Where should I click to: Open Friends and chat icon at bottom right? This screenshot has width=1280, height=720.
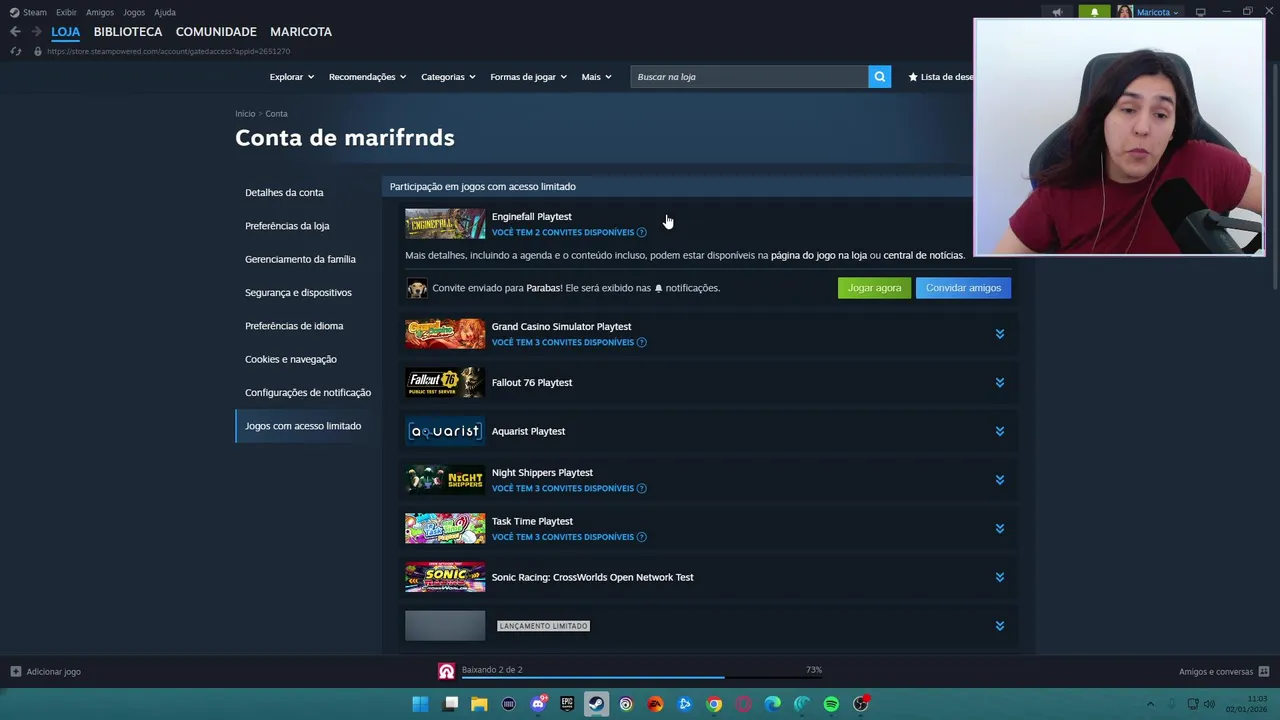(x=1264, y=672)
